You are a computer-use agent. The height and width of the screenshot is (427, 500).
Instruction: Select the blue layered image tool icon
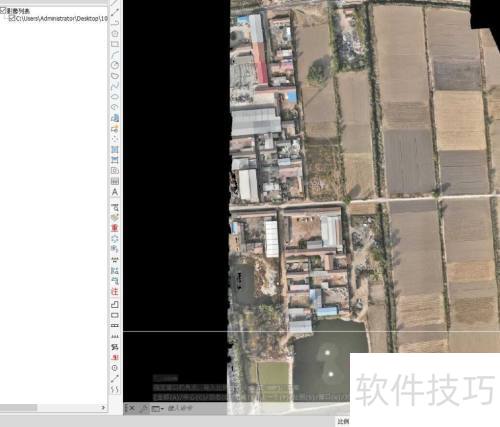(x=115, y=118)
